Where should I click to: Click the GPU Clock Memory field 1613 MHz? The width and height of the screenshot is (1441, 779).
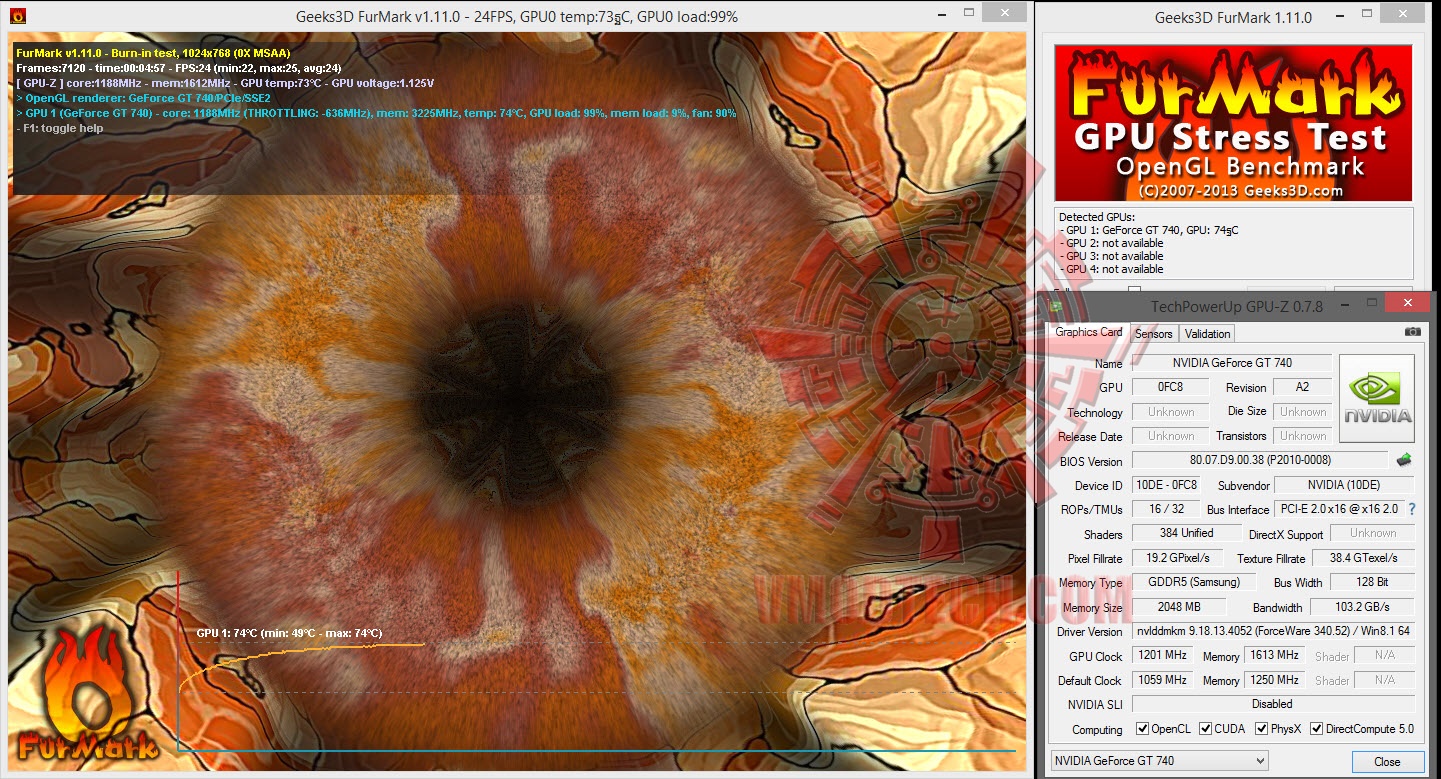click(x=1274, y=655)
